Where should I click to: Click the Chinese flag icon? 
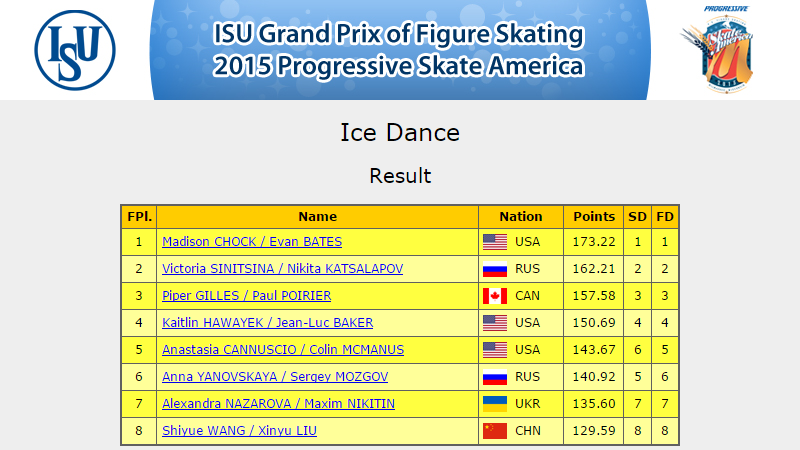point(495,431)
